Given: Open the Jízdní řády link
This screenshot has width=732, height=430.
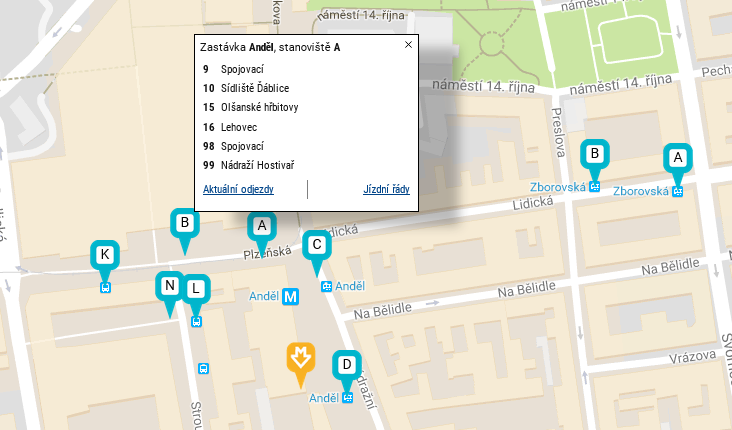Looking at the screenshot, I should (x=386, y=189).
